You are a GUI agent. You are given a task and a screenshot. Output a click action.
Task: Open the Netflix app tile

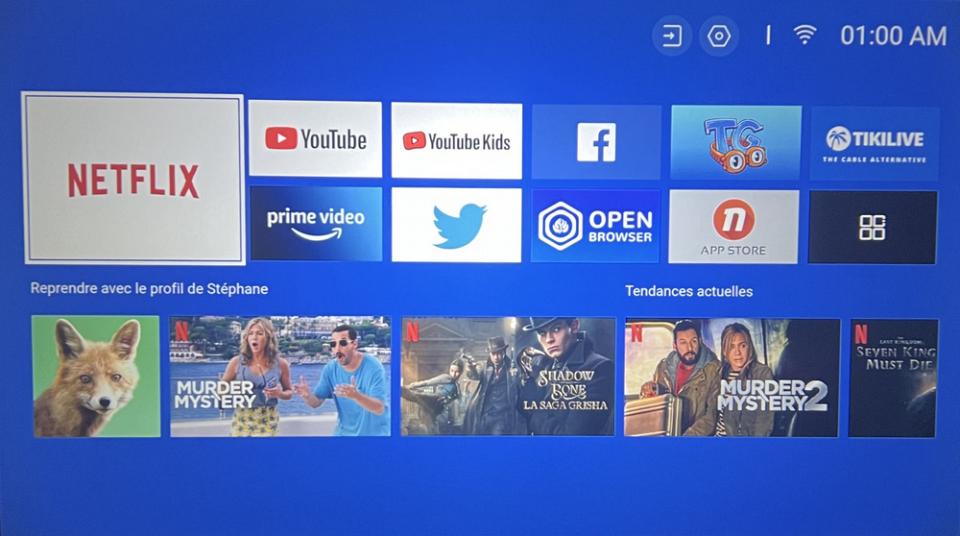pos(133,178)
